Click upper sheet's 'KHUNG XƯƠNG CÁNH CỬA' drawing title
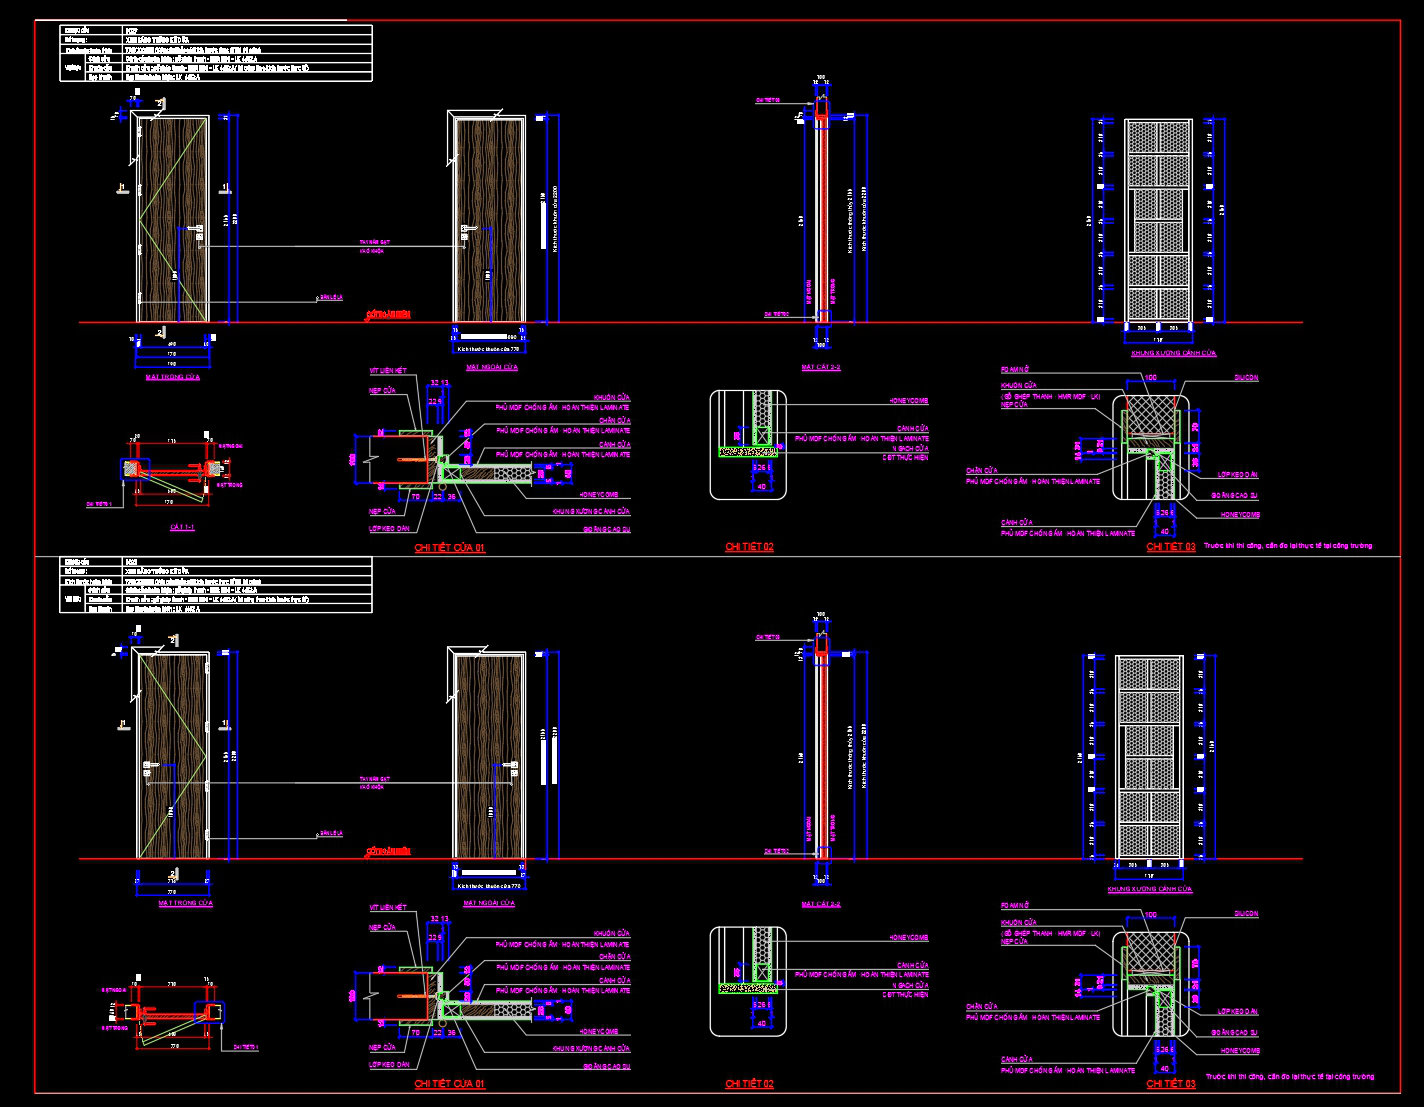Screen dimensions: 1424x1107 (x=1173, y=353)
